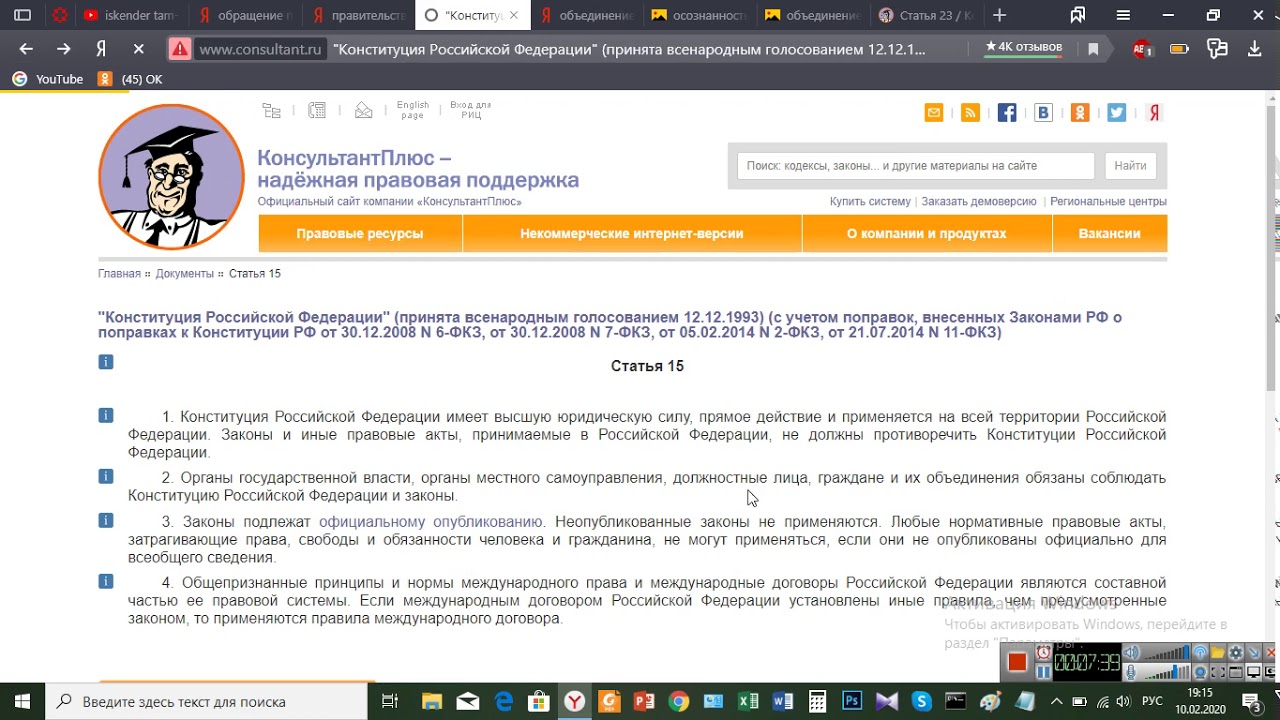Adjust the recorder speaker volume slider
Image resolution: width=1280 pixels, height=720 pixels.
tap(1168, 653)
